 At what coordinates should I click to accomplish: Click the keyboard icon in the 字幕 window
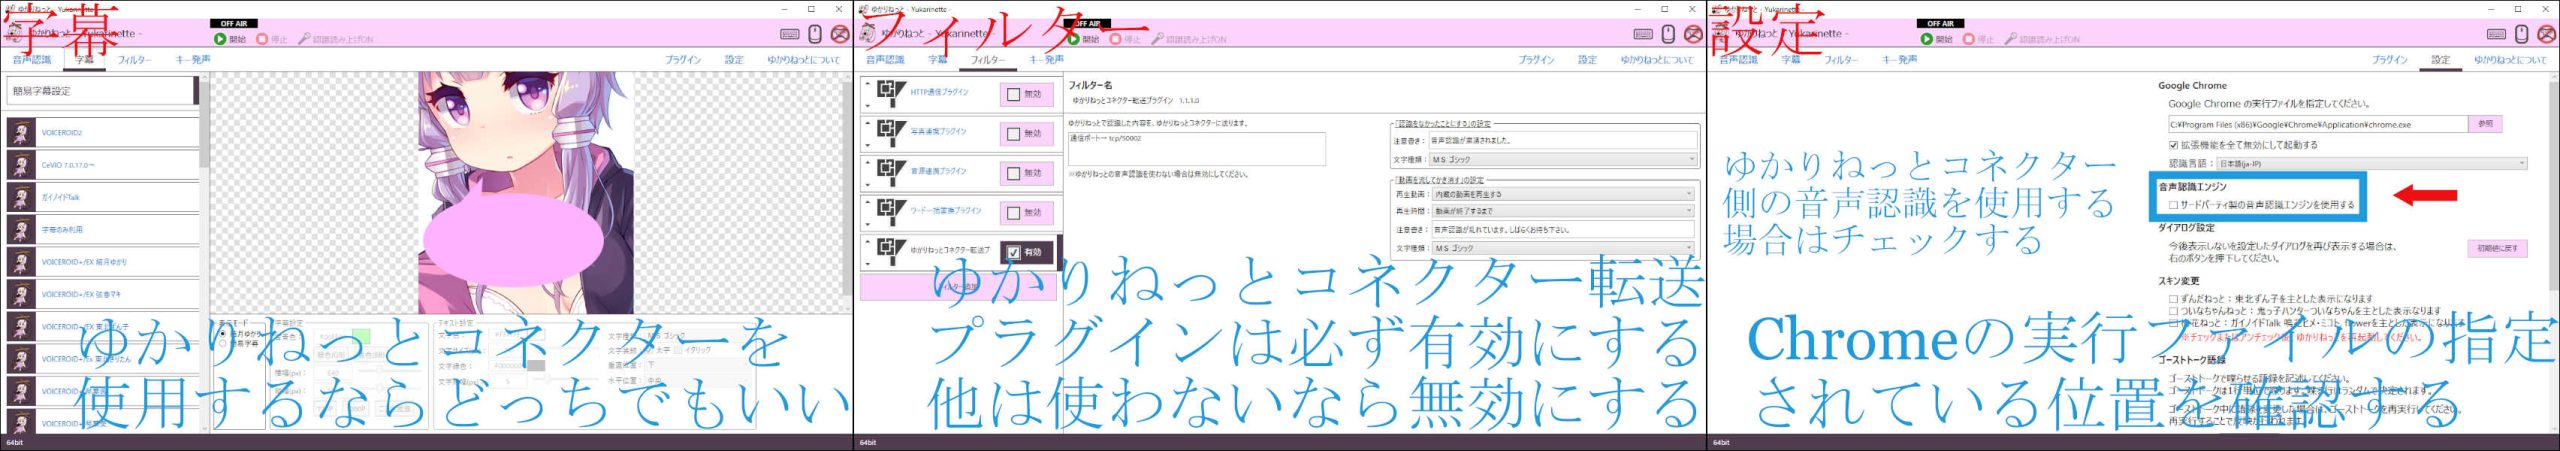[x=790, y=34]
